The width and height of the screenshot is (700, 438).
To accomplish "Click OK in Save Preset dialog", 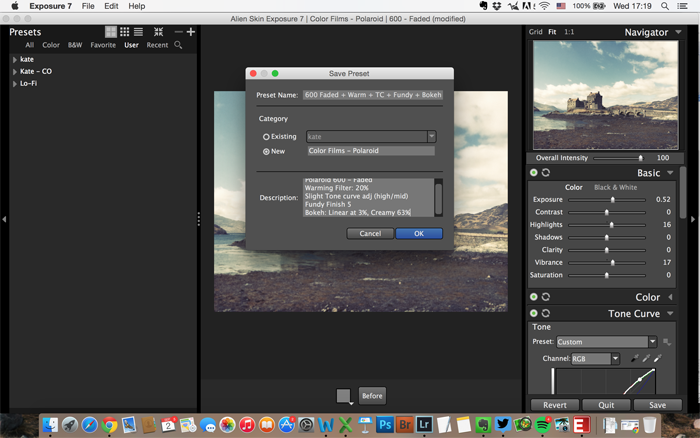I will [419, 234].
